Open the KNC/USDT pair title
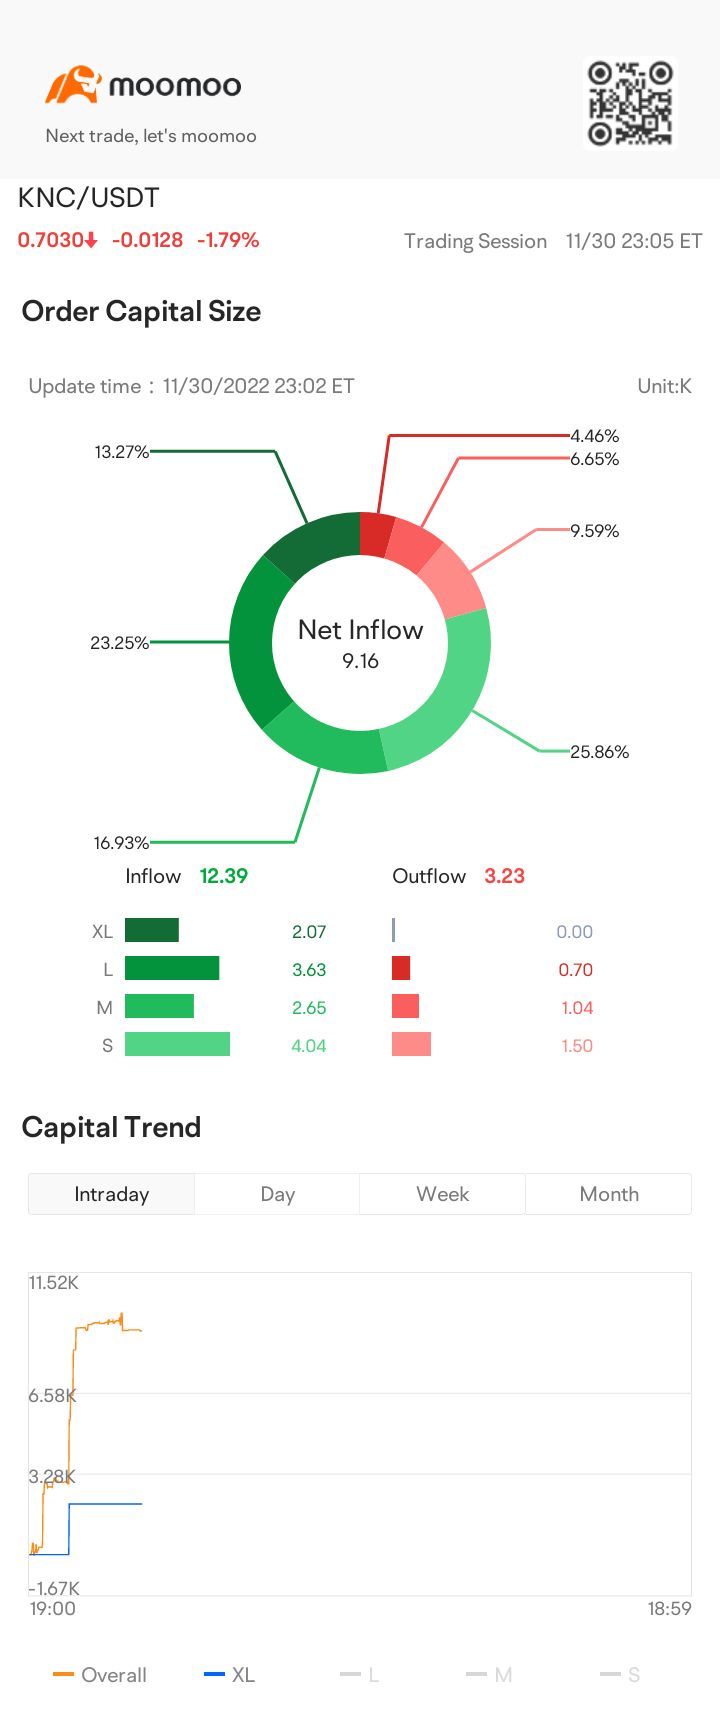720x1733 pixels. [89, 198]
